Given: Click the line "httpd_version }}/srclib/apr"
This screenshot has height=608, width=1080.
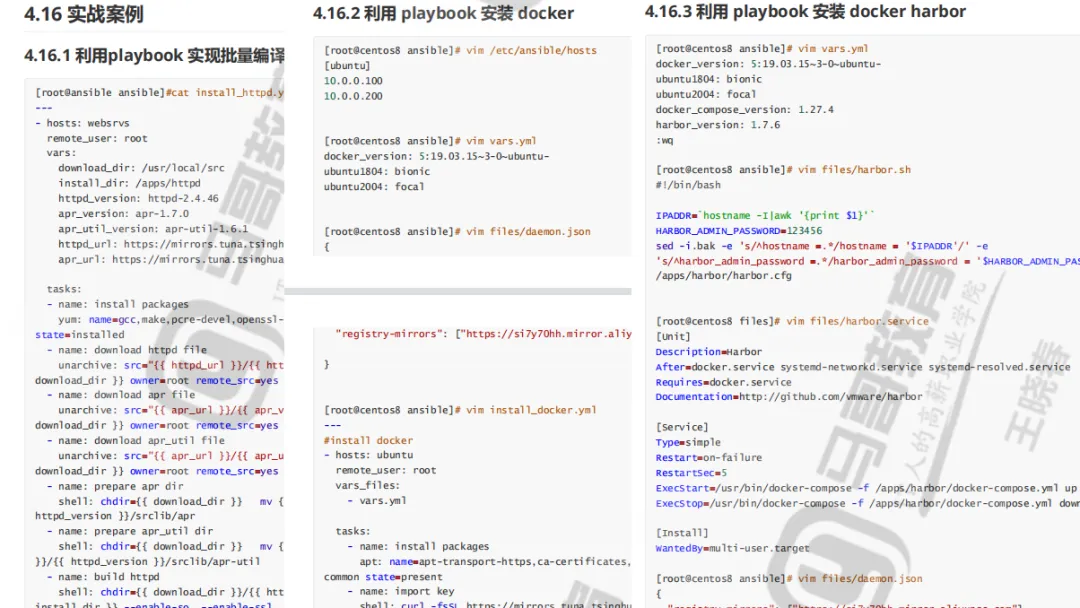Looking at the screenshot, I should [x=115, y=516].
